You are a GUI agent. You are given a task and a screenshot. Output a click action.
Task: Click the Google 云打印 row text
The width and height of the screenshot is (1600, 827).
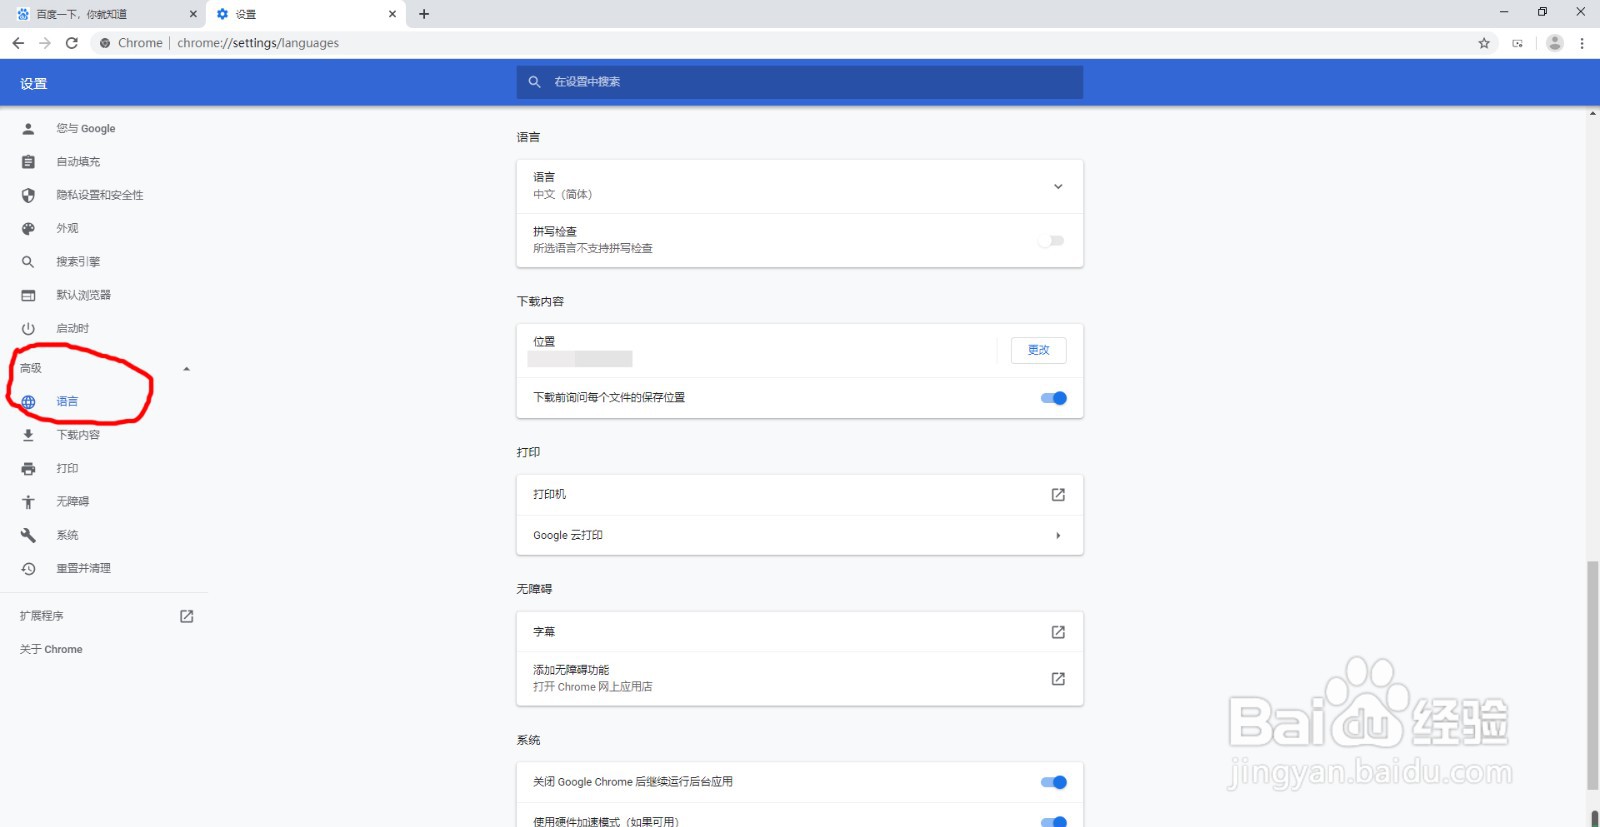pyautogui.click(x=568, y=536)
